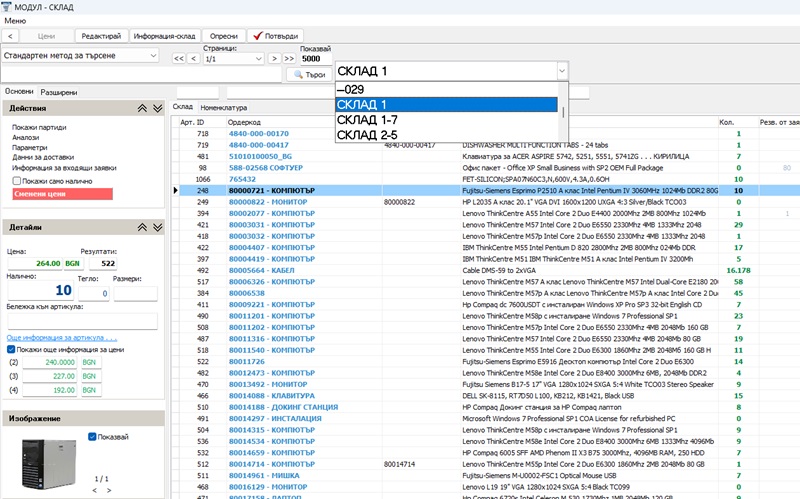Open order code 51010100050_BG
This screenshot has height=499, width=800.
click(x=260, y=157)
